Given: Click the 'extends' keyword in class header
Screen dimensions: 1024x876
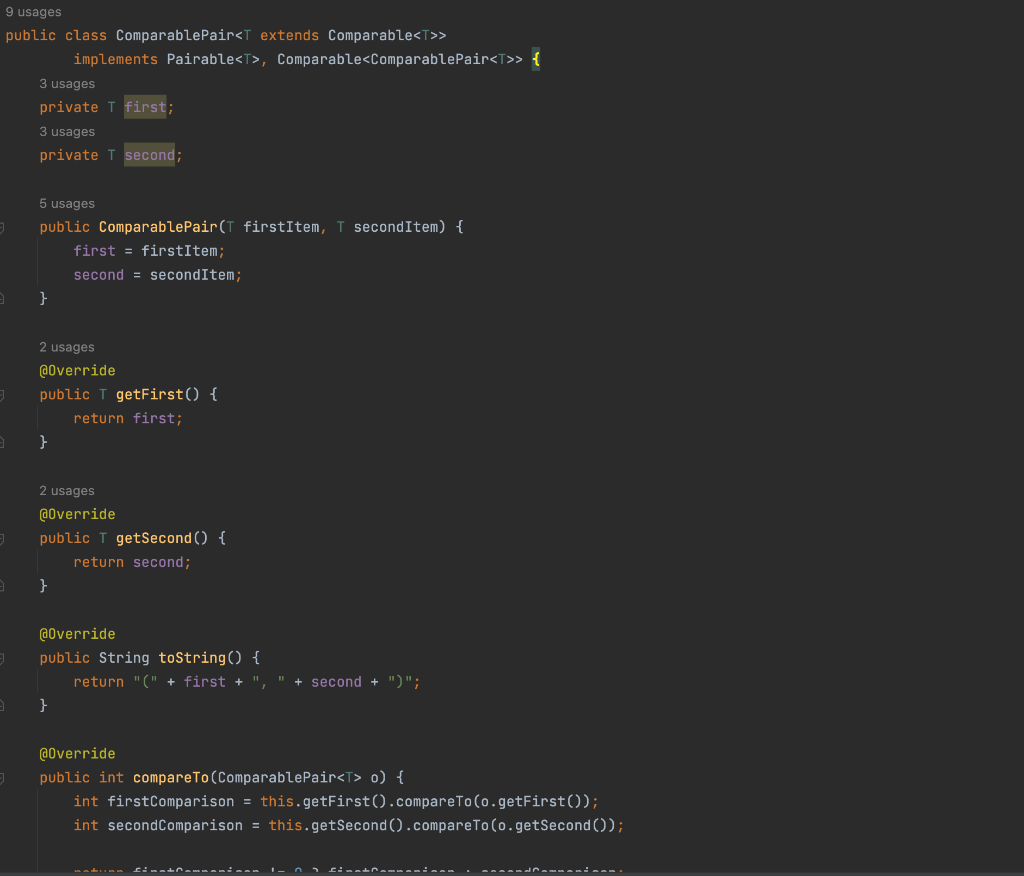Looking at the screenshot, I should tap(289, 35).
